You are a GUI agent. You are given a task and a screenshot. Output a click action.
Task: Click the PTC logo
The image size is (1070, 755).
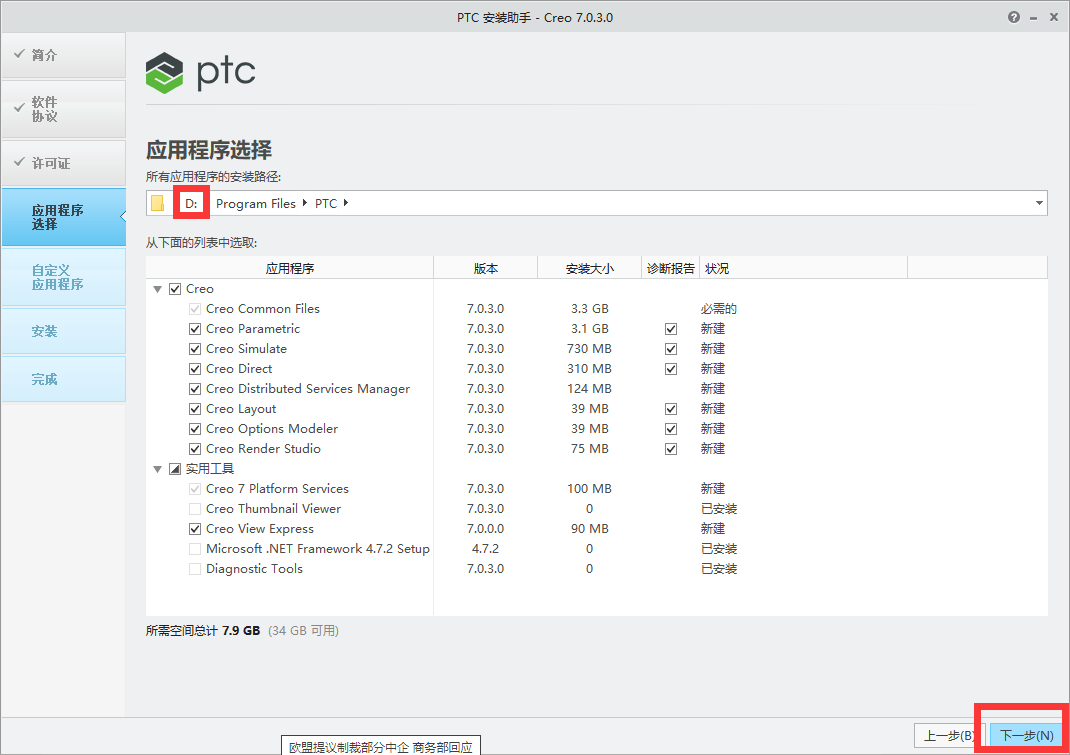[200, 72]
